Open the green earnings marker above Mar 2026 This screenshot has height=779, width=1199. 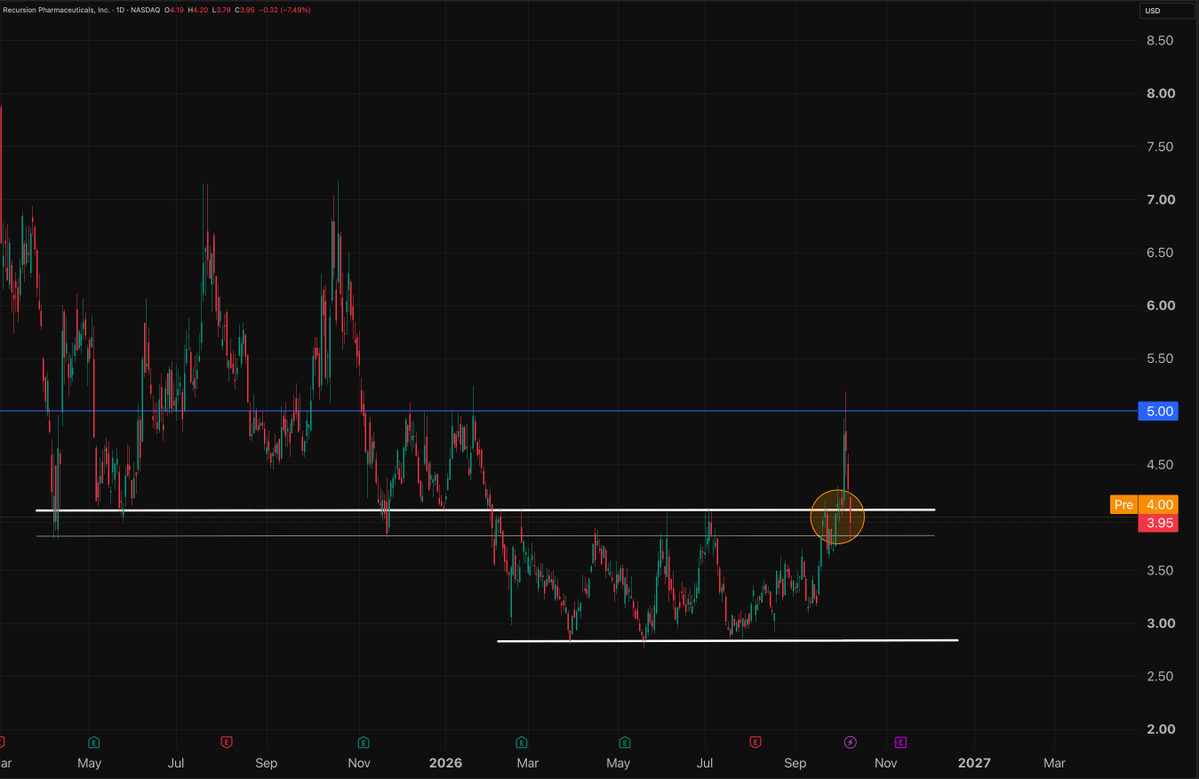[x=522, y=742]
